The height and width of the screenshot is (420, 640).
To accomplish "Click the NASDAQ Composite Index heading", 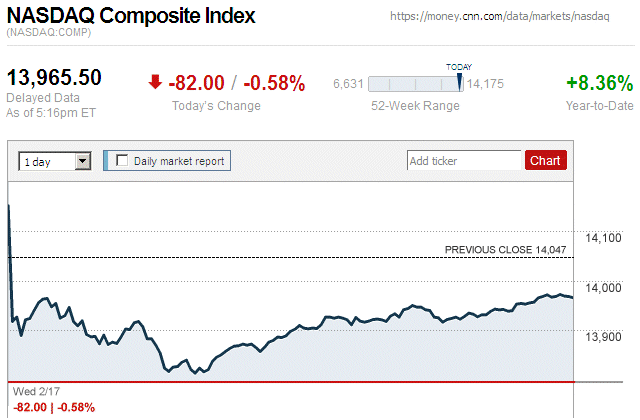I will tap(131, 17).
